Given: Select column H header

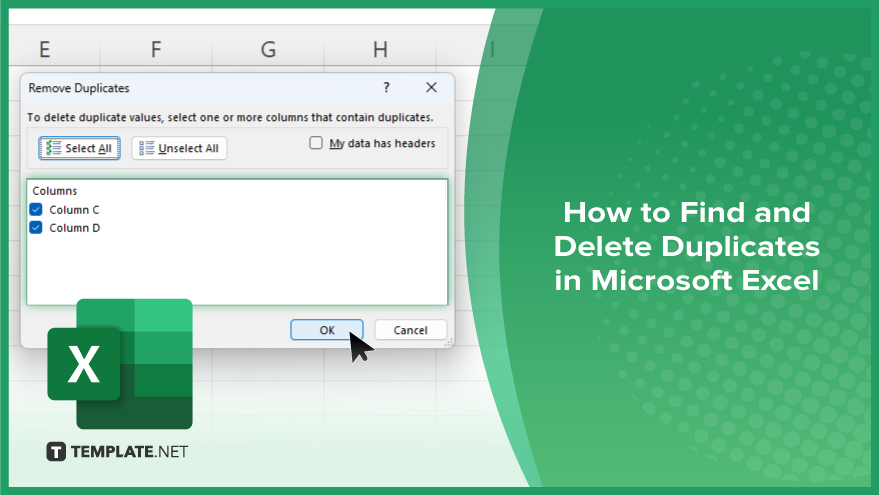Looking at the screenshot, I should coord(380,49).
